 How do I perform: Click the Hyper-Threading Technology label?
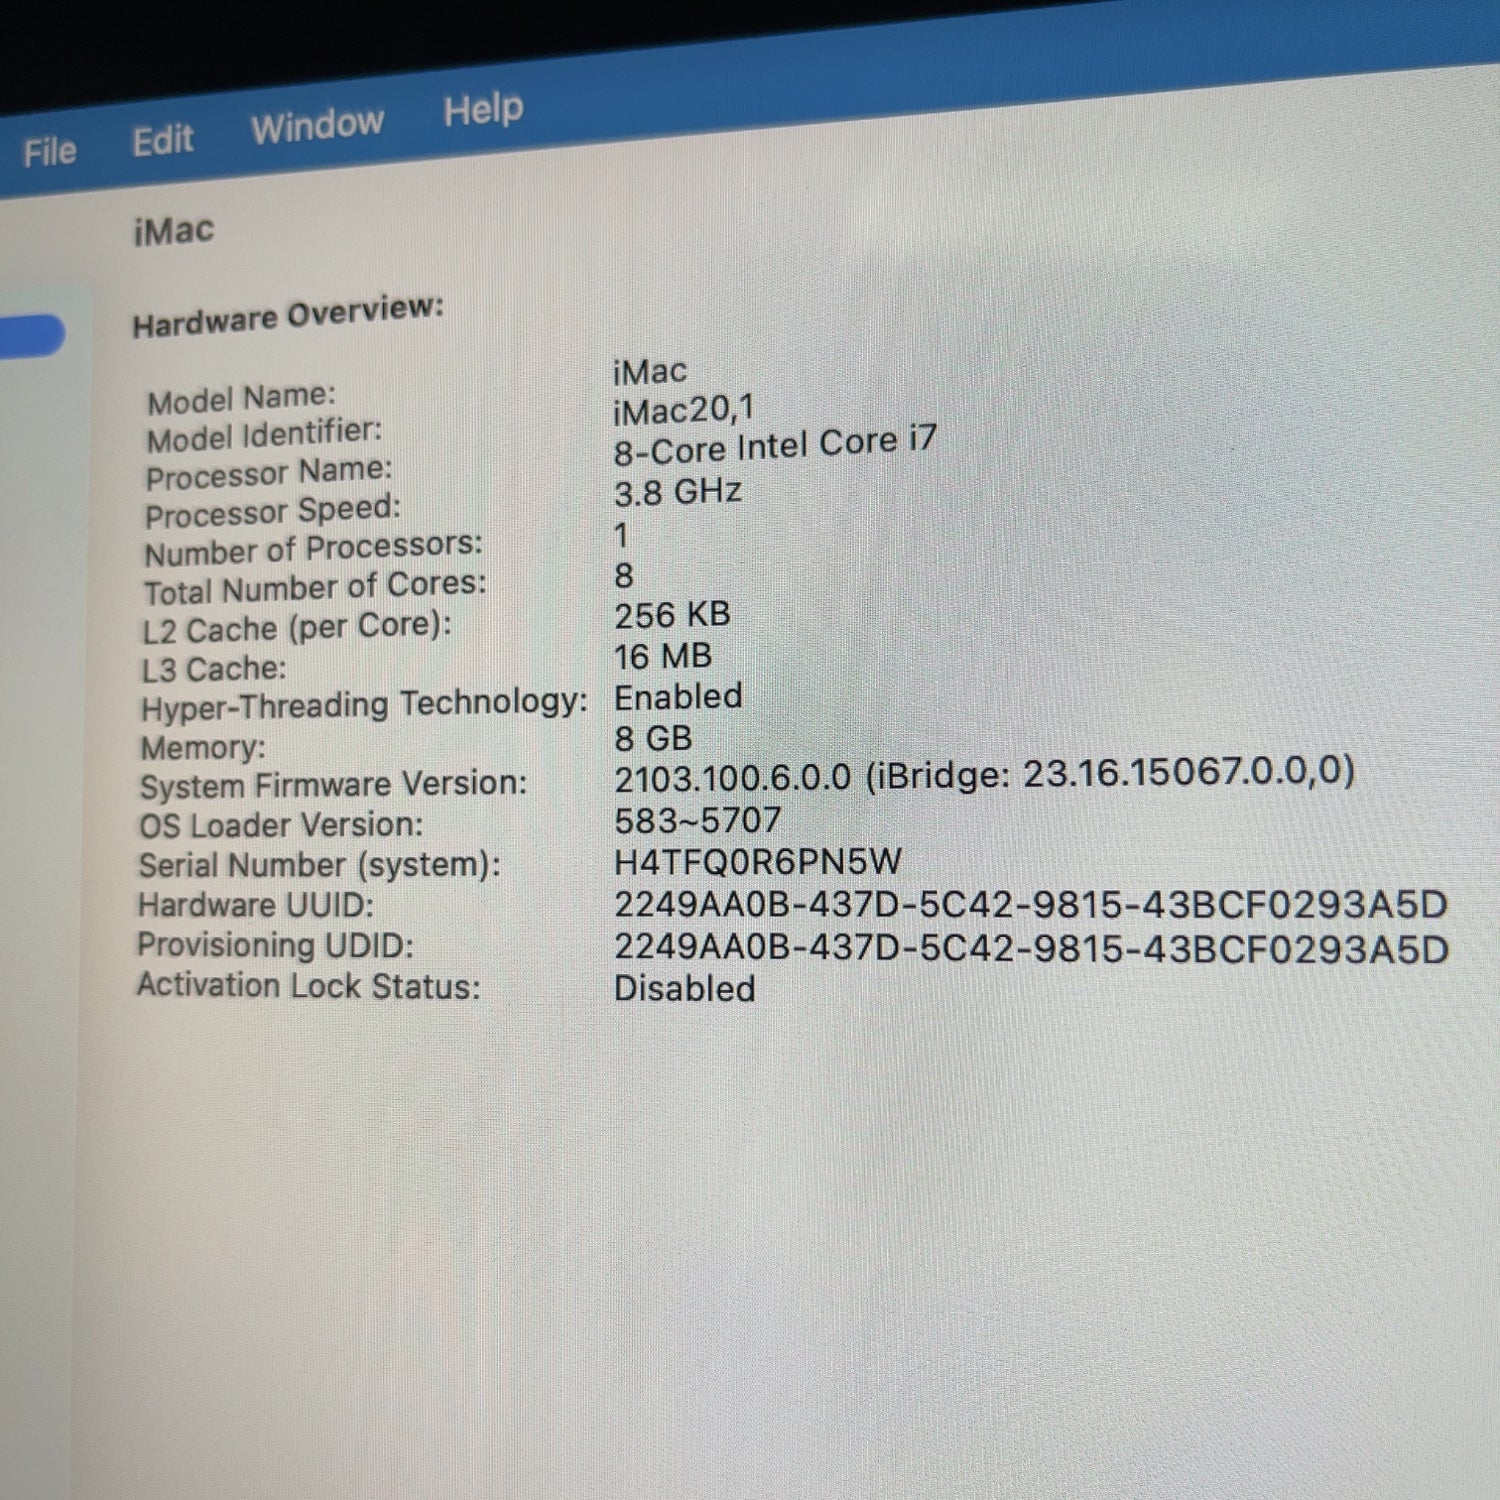click(x=365, y=704)
